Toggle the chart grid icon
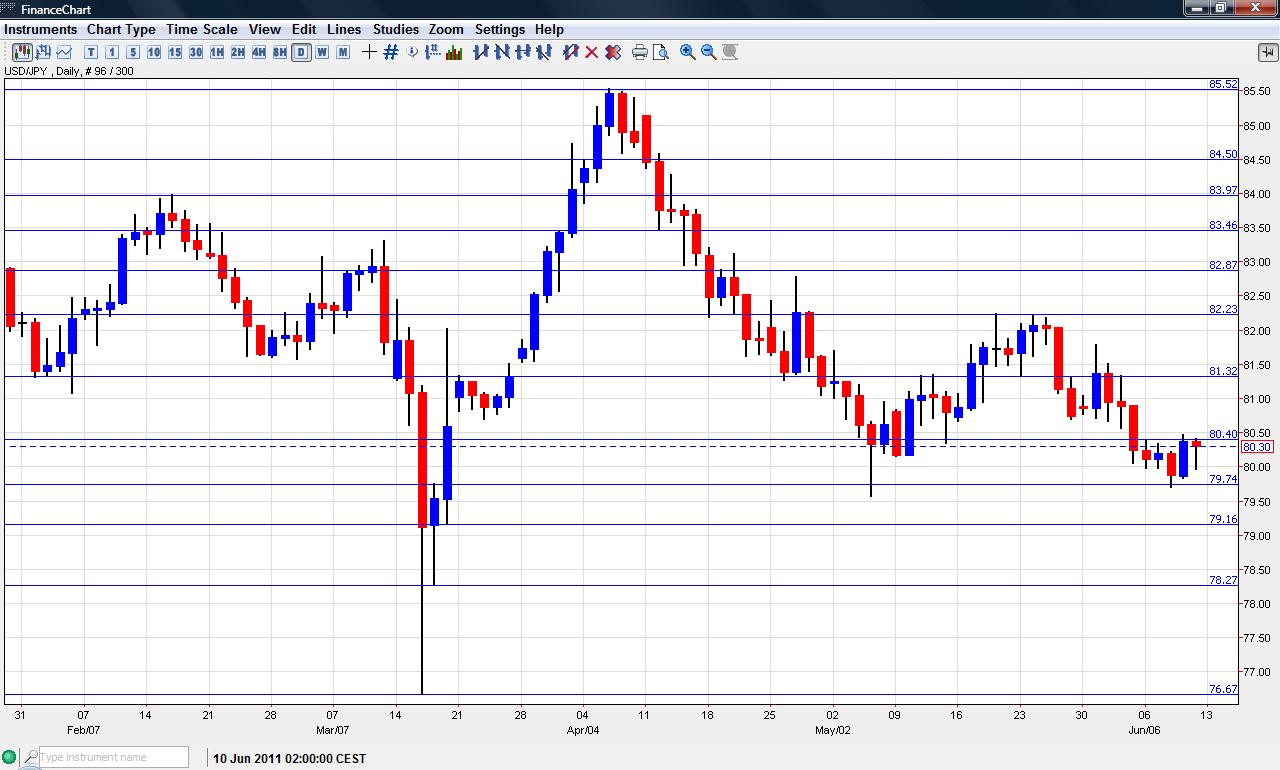This screenshot has height=770, width=1280. (x=391, y=52)
